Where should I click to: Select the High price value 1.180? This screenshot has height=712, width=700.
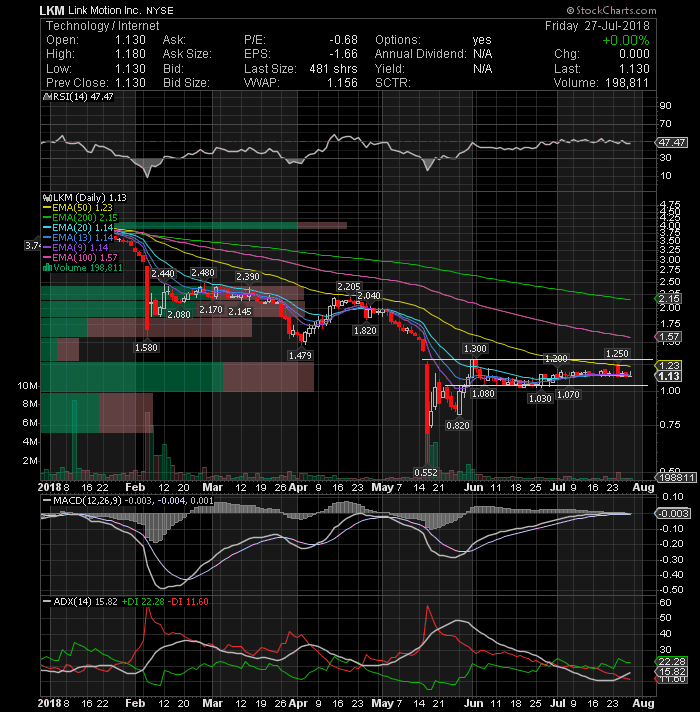(x=130, y=54)
